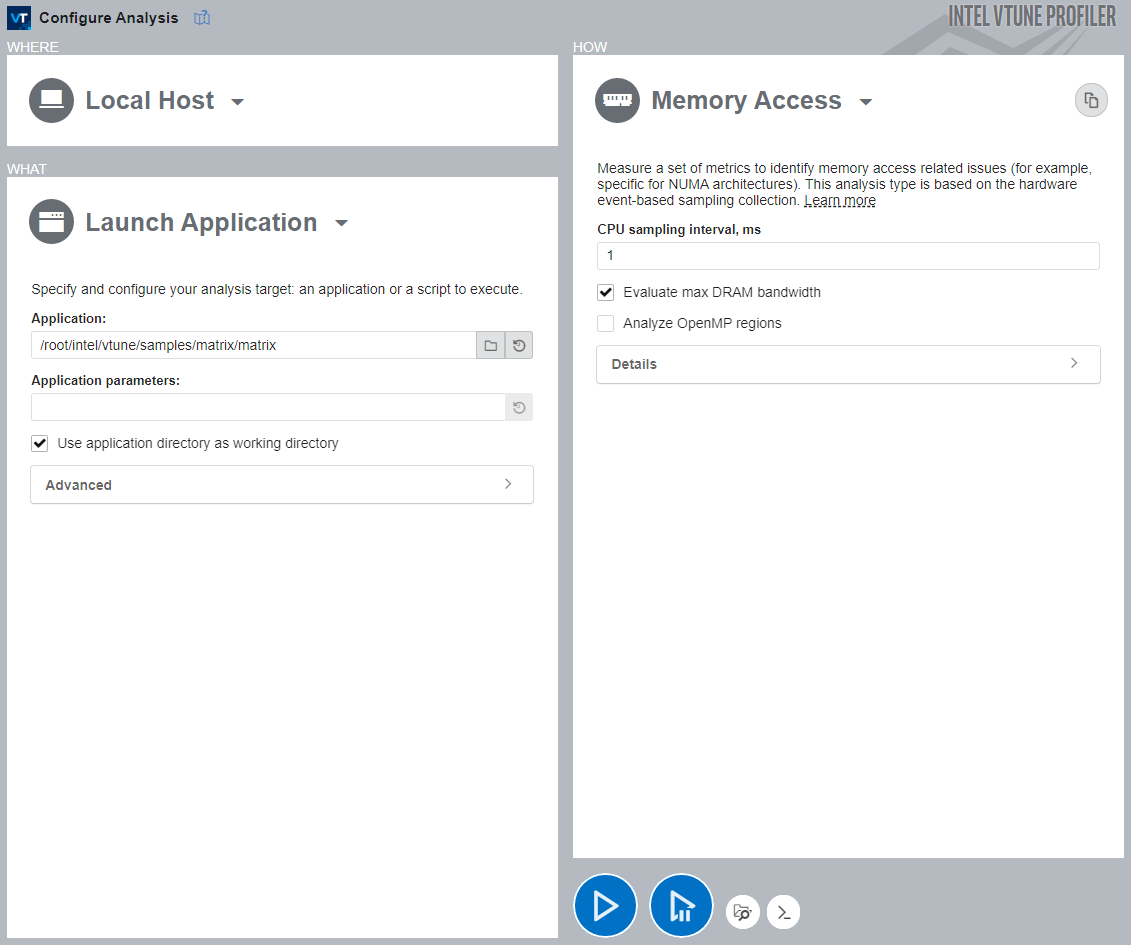Click the CPU sampling interval field
Screen dimensions: 1131x945
tap(848, 256)
